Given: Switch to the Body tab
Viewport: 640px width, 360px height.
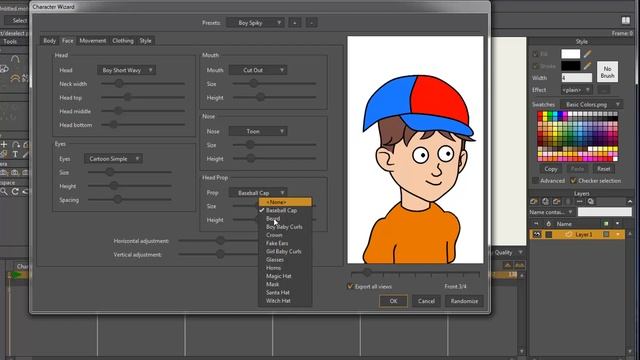Looking at the screenshot, I should click(49, 41).
